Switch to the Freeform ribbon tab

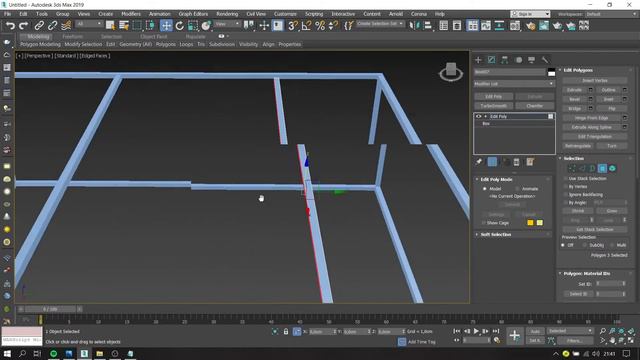pyautogui.click(x=72, y=36)
